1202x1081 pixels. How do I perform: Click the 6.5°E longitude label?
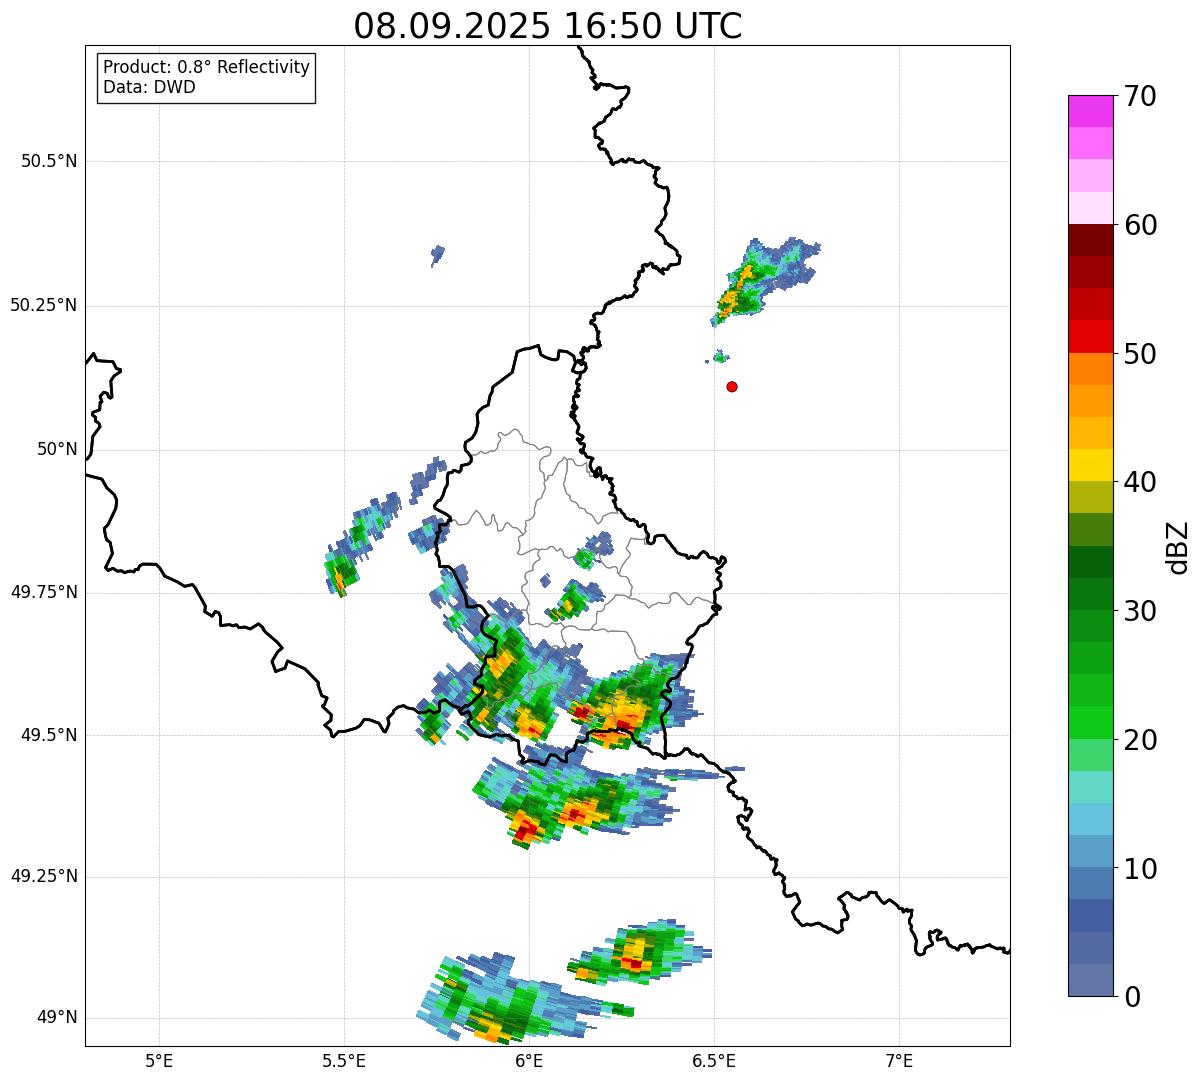coord(714,1060)
